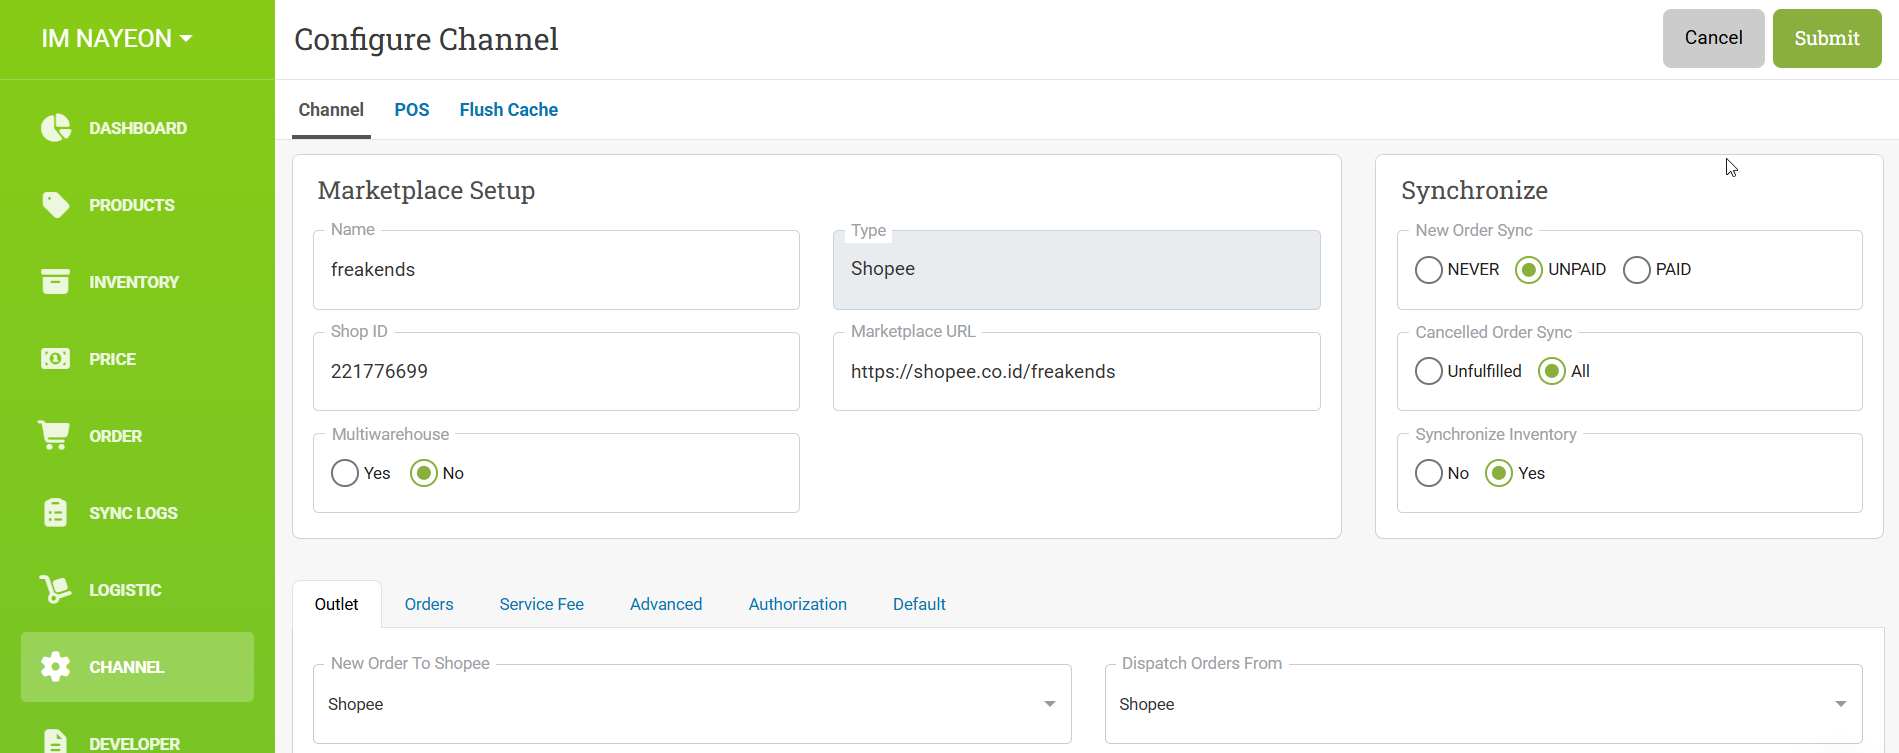Image resolution: width=1899 pixels, height=753 pixels.
Task: Open New Order To Shopee dropdown
Action: (691, 704)
